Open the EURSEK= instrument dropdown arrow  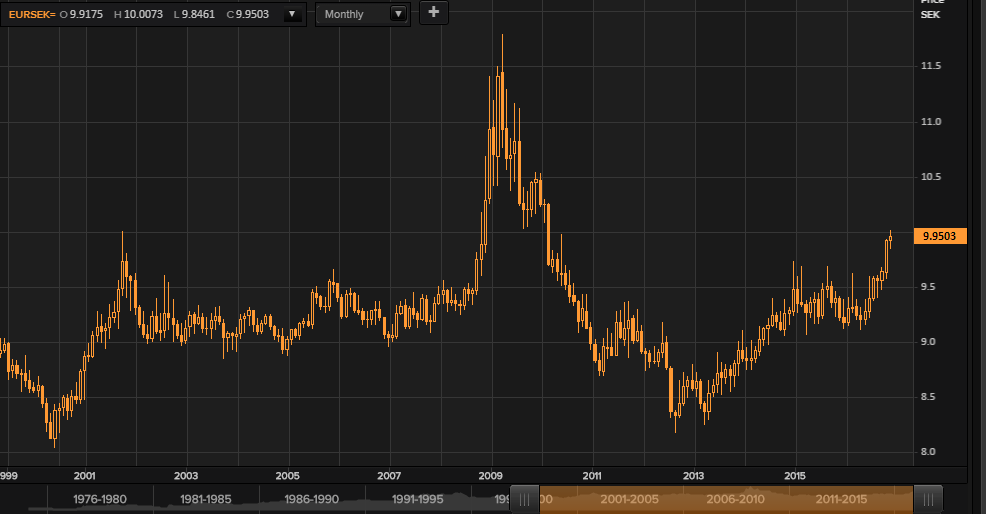pos(292,14)
